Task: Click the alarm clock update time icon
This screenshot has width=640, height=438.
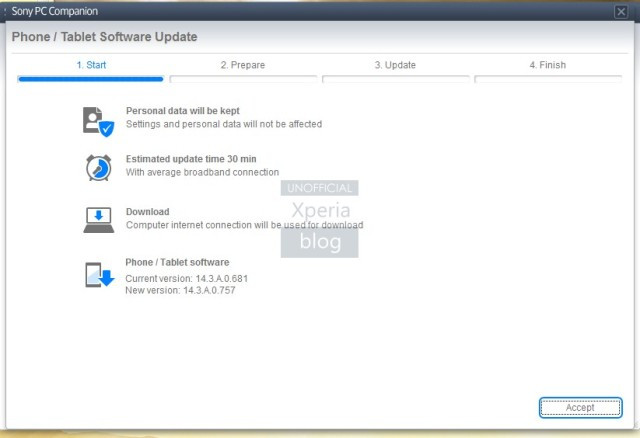Action: [98, 167]
